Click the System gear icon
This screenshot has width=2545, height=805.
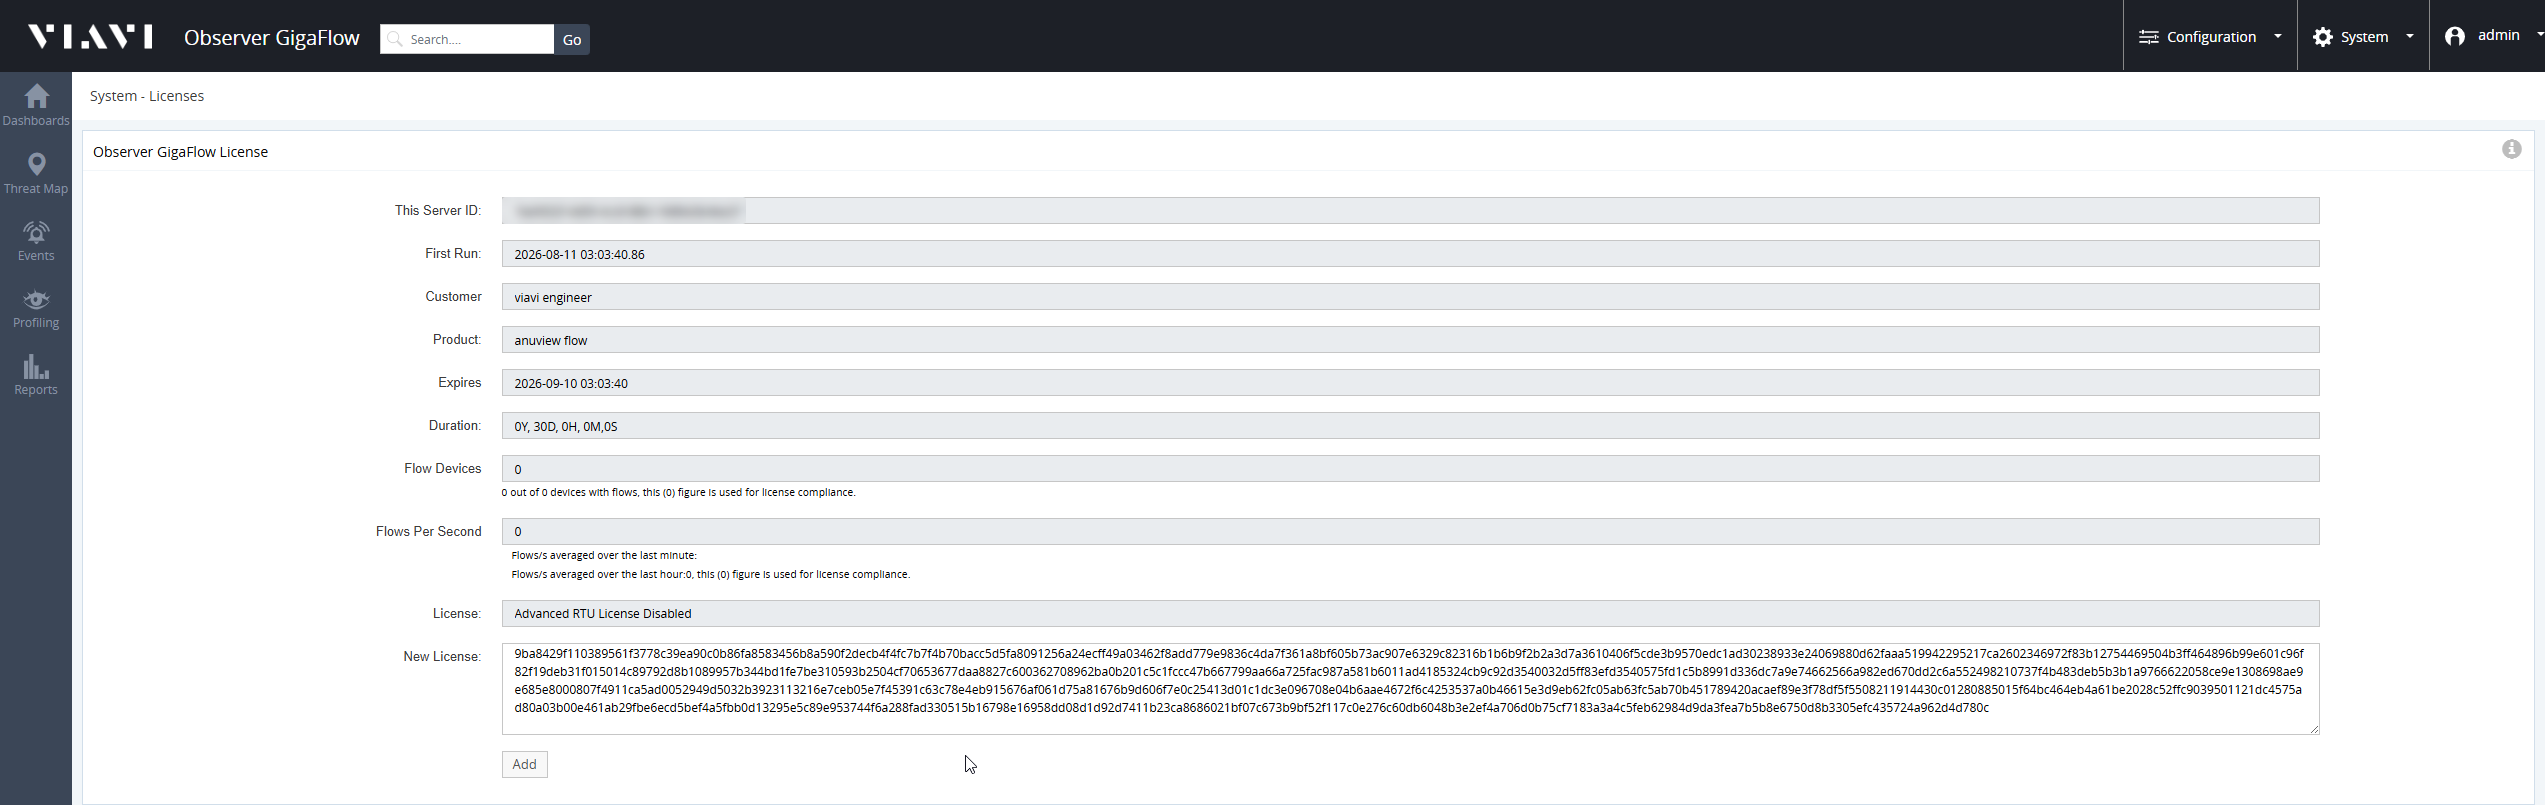pos(2323,37)
